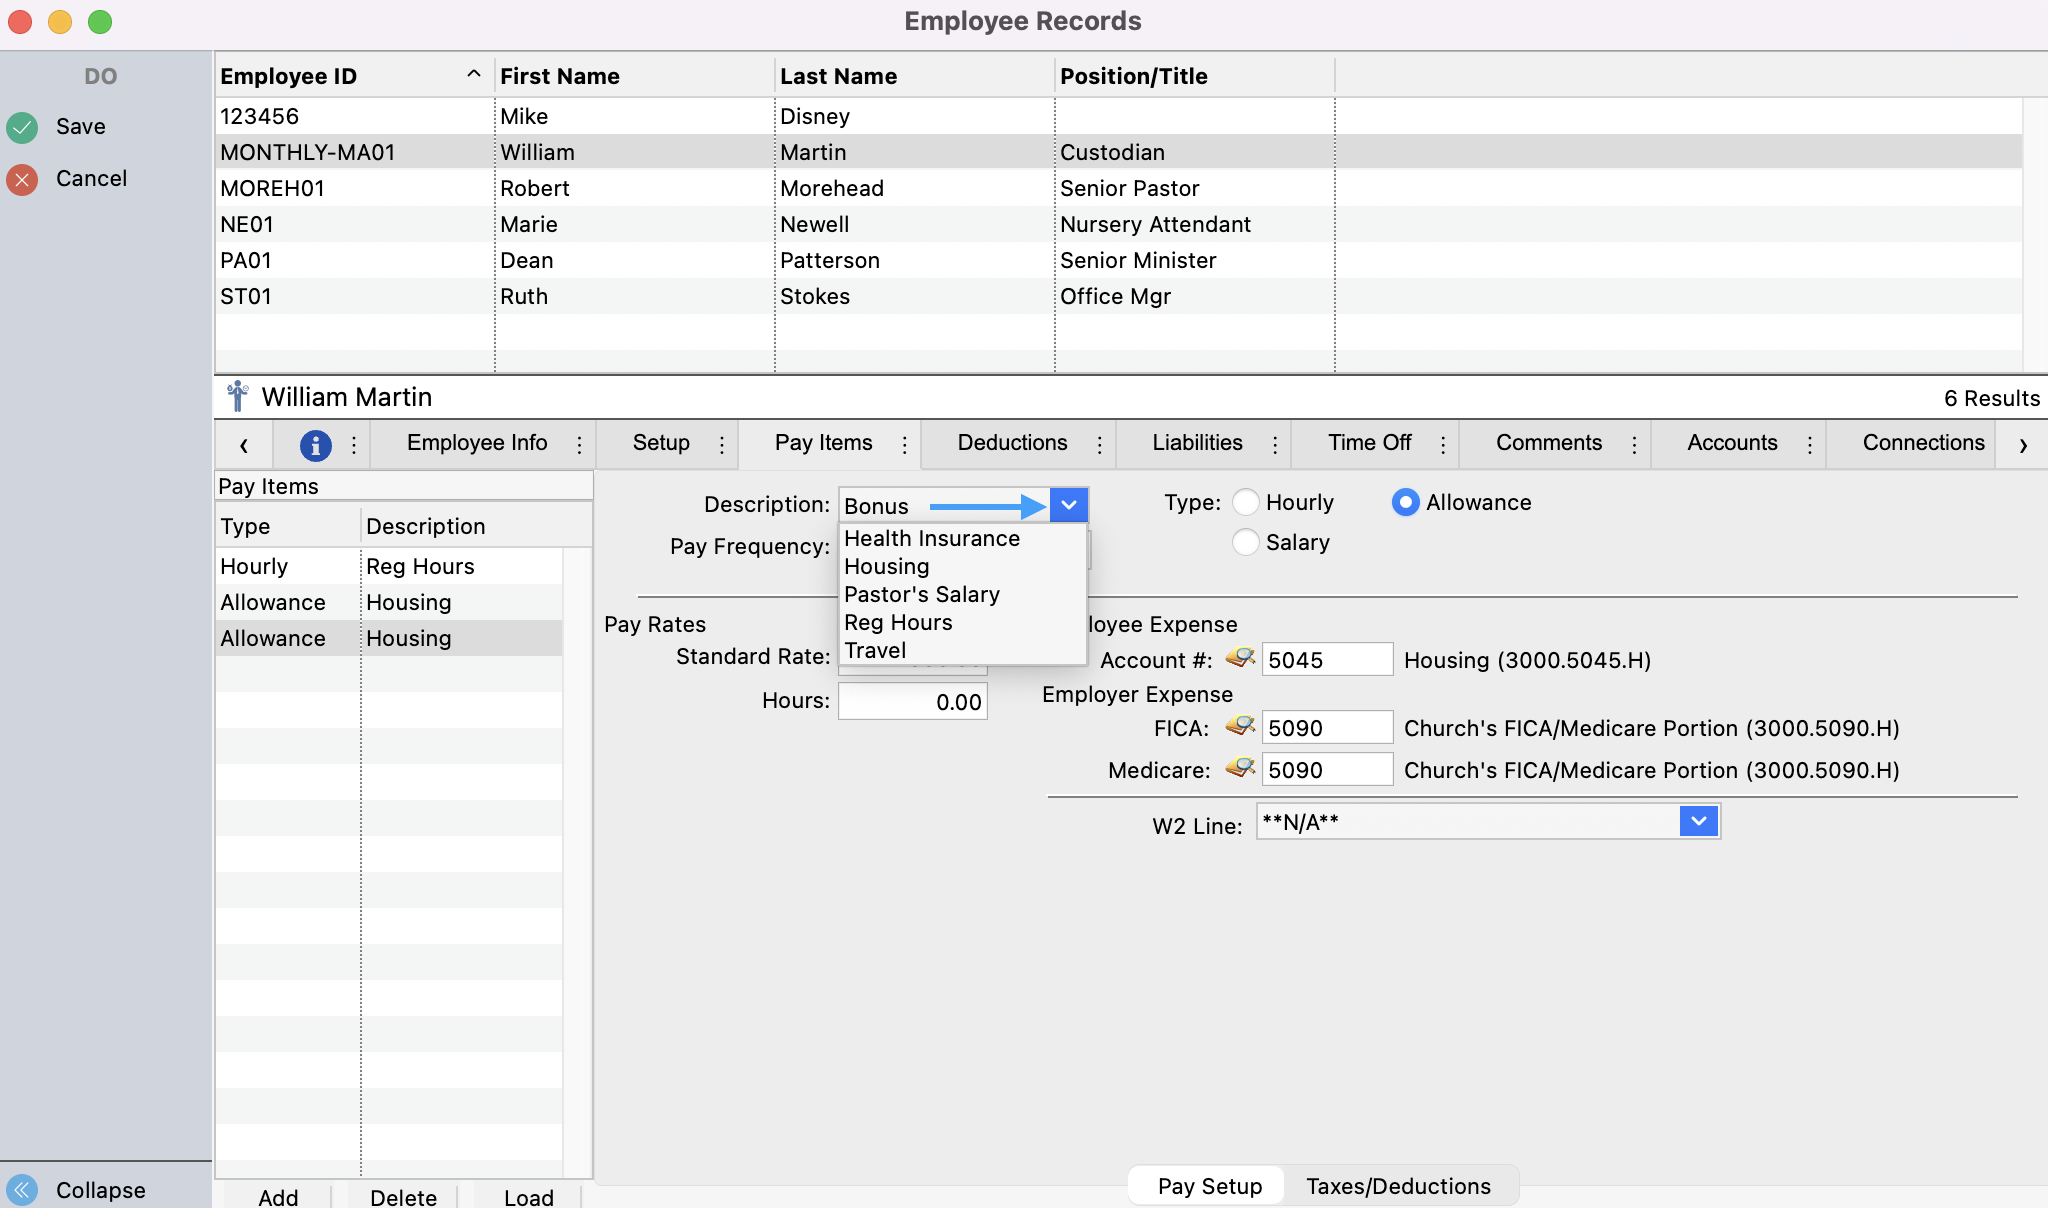
Task: Click the Add button below pay items
Action: point(278,1197)
